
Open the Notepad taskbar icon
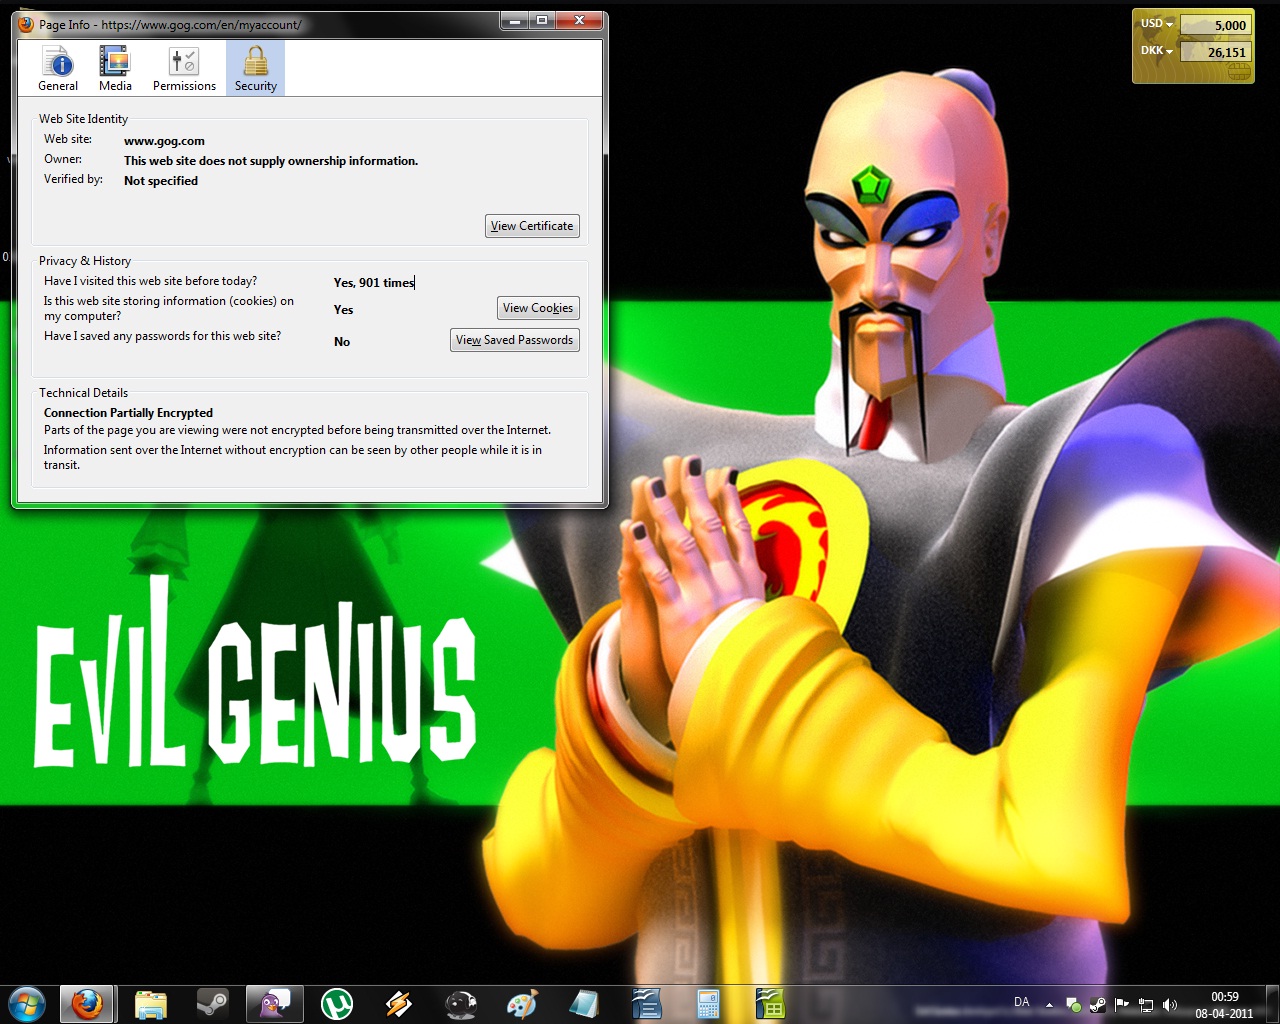point(585,1004)
